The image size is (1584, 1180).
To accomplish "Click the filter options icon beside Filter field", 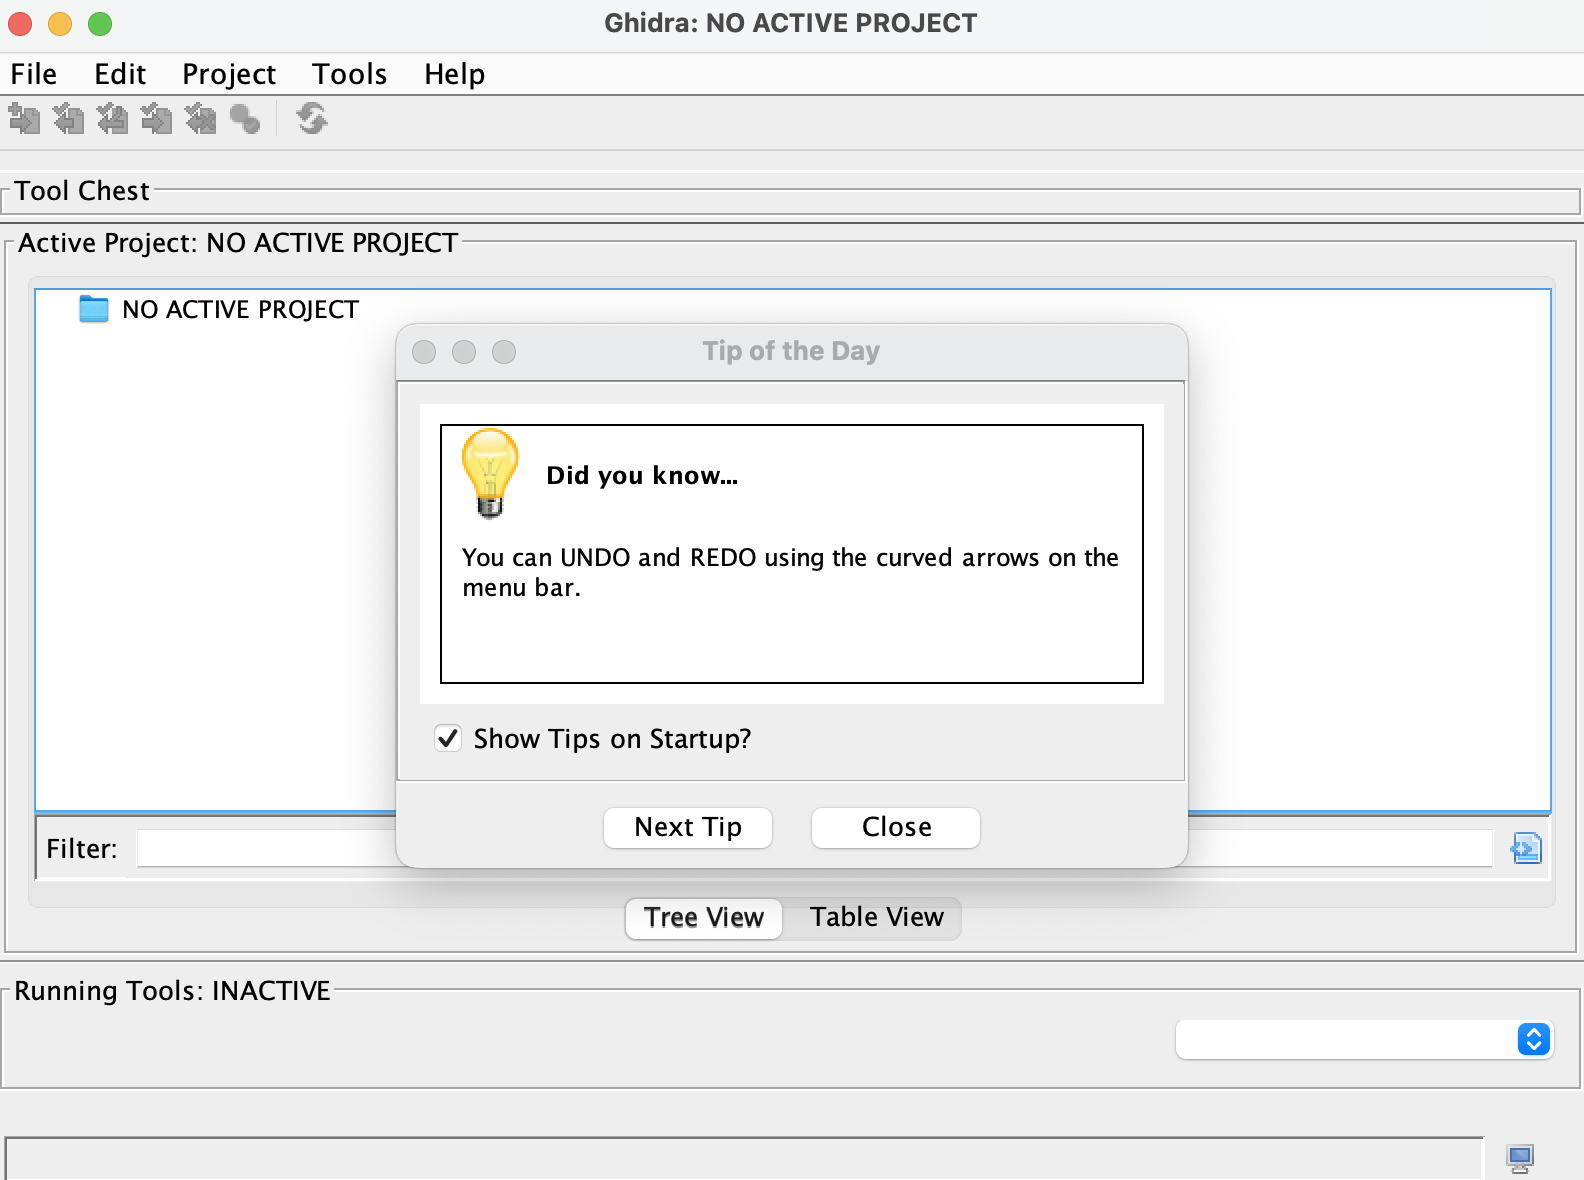I will (x=1526, y=849).
